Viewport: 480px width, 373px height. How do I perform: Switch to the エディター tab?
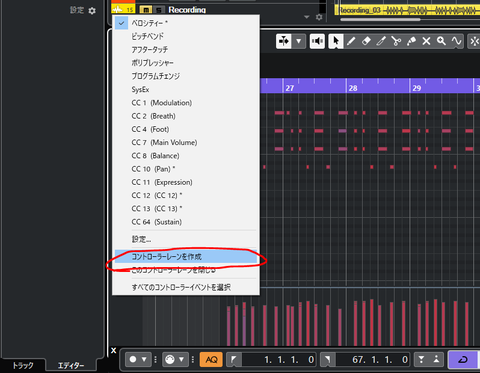click(71, 366)
